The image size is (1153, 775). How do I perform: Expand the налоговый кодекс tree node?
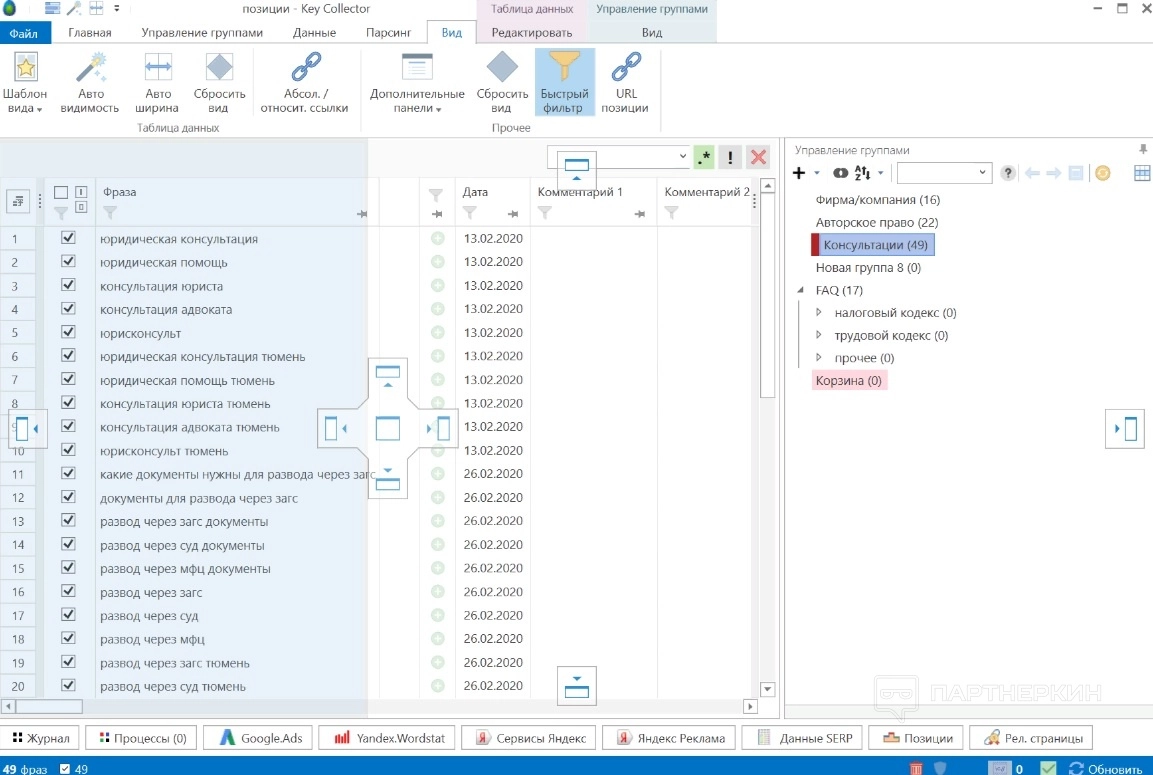pyautogui.click(x=820, y=313)
